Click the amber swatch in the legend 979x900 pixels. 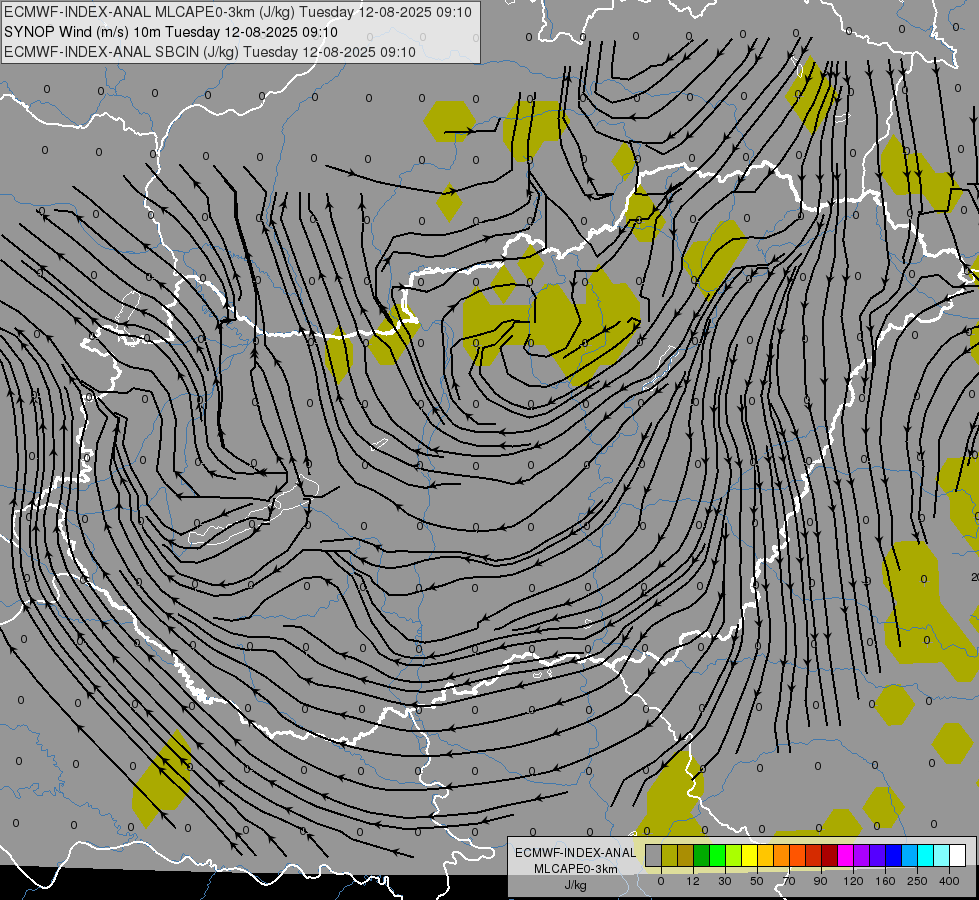point(766,855)
